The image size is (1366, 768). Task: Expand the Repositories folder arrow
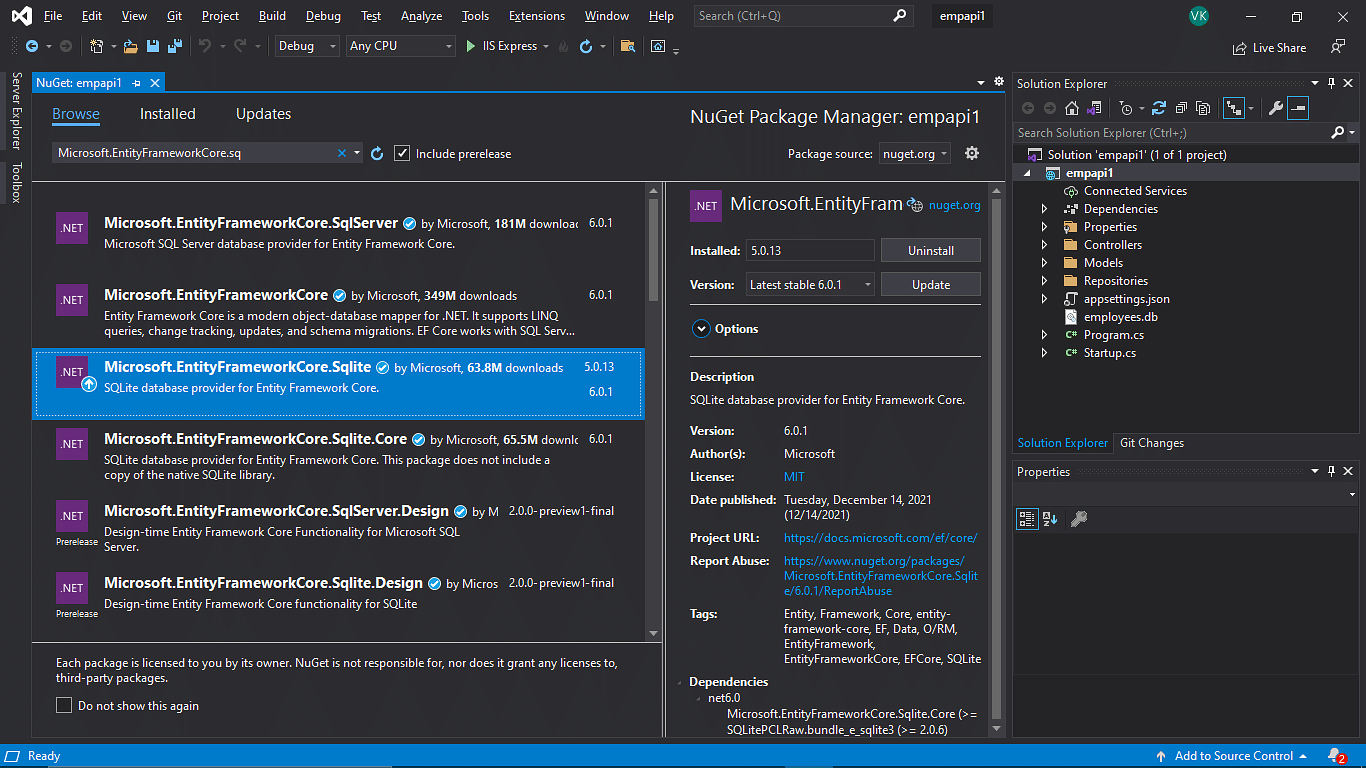(x=1044, y=281)
